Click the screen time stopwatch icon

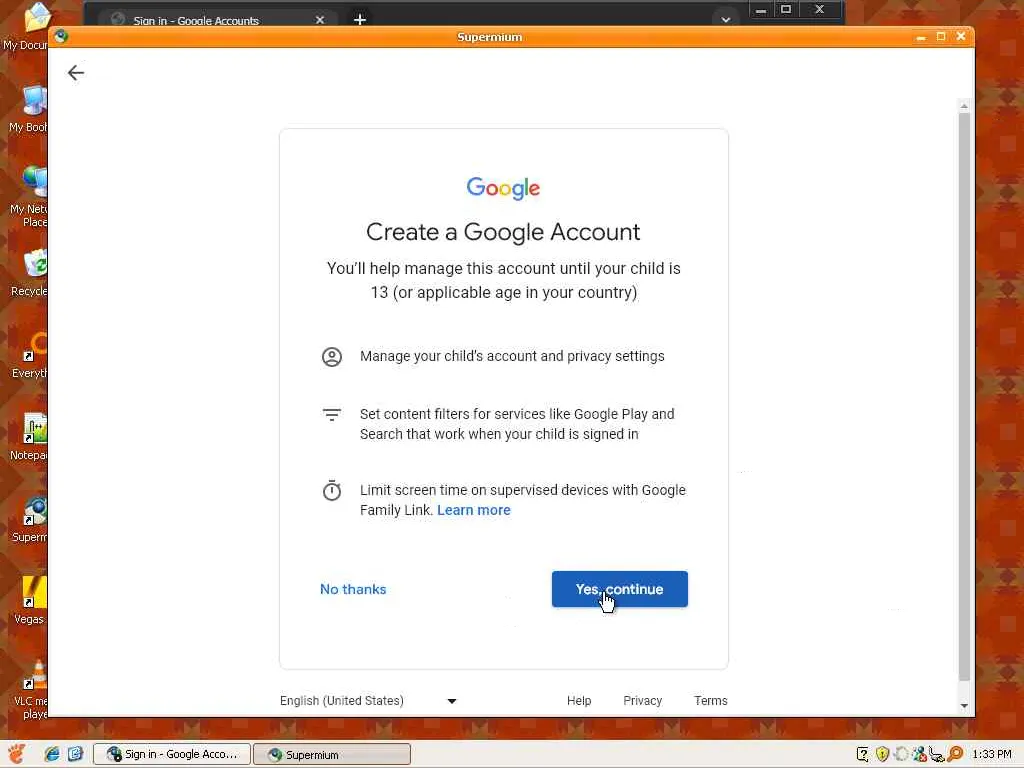(332, 490)
